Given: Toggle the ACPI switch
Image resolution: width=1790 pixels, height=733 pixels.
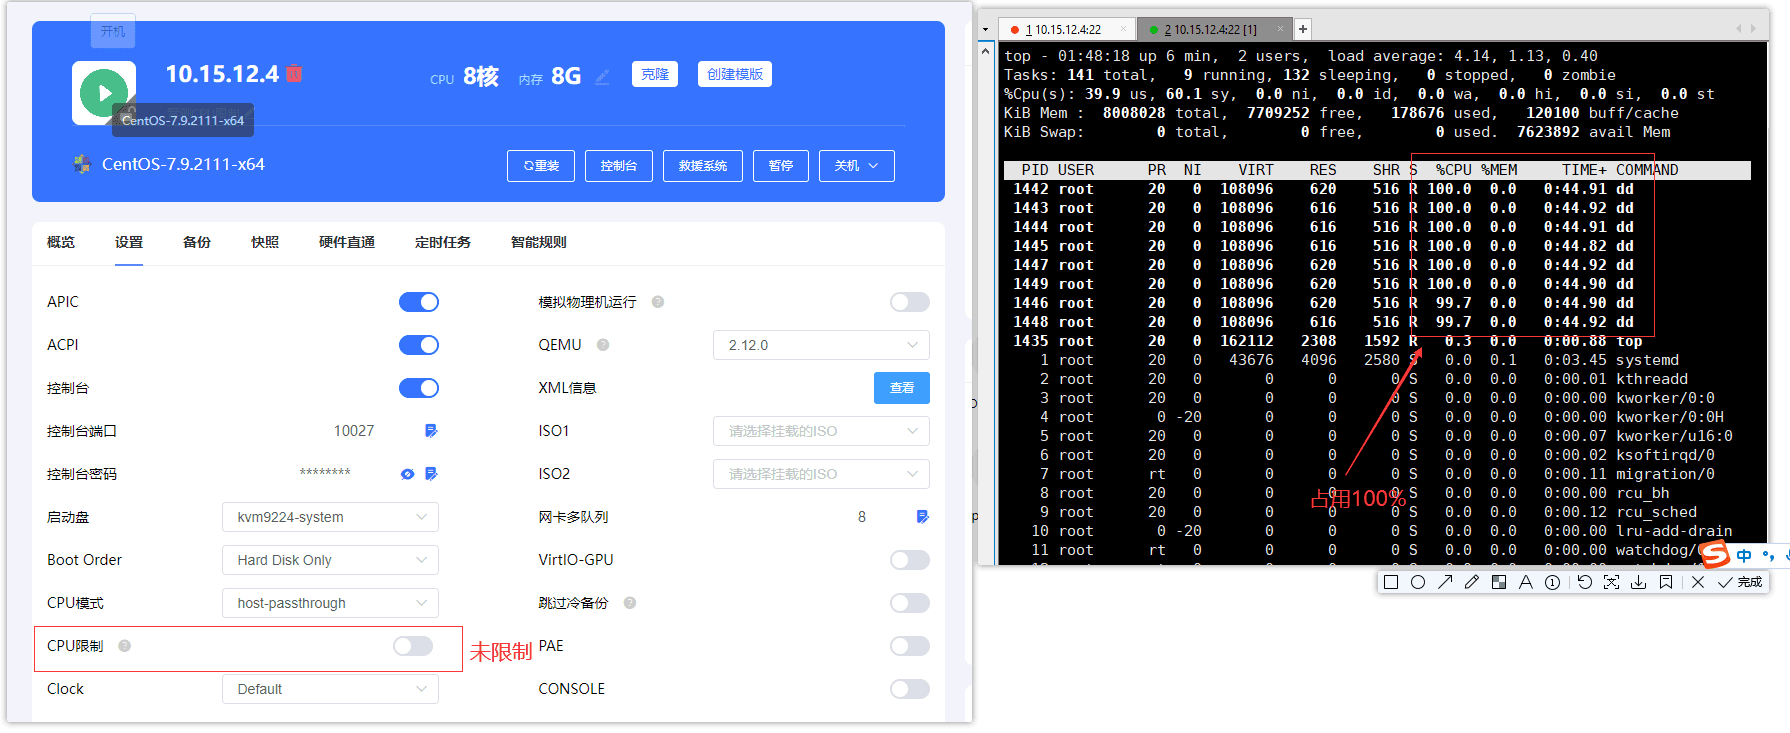Looking at the screenshot, I should [419, 345].
